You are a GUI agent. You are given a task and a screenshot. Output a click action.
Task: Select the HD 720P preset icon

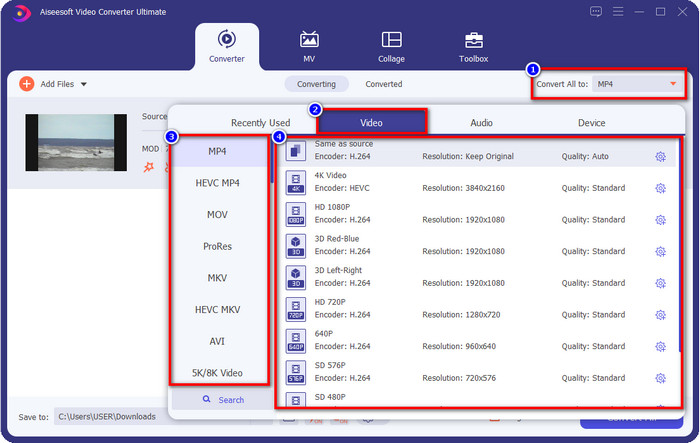coord(296,309)
